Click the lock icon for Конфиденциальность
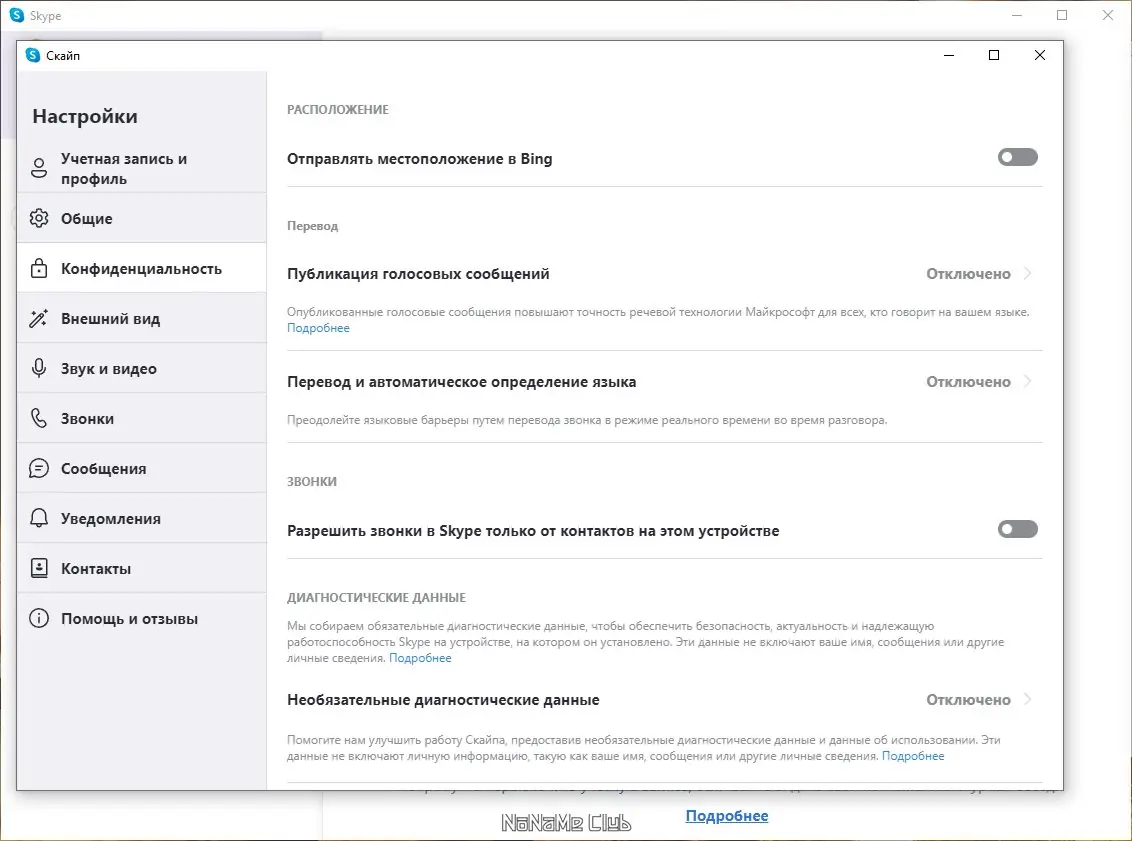 pyautogui.click(x=41, y=268)
